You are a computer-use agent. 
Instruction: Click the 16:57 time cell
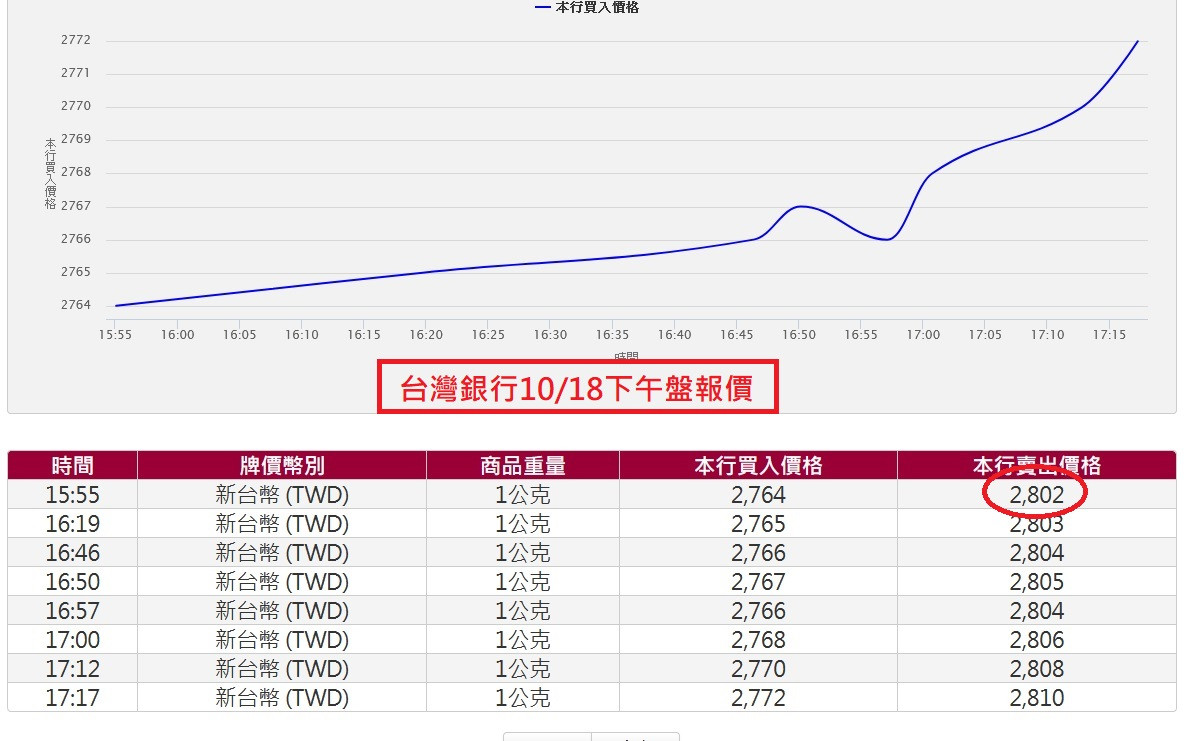click(73, 611)
